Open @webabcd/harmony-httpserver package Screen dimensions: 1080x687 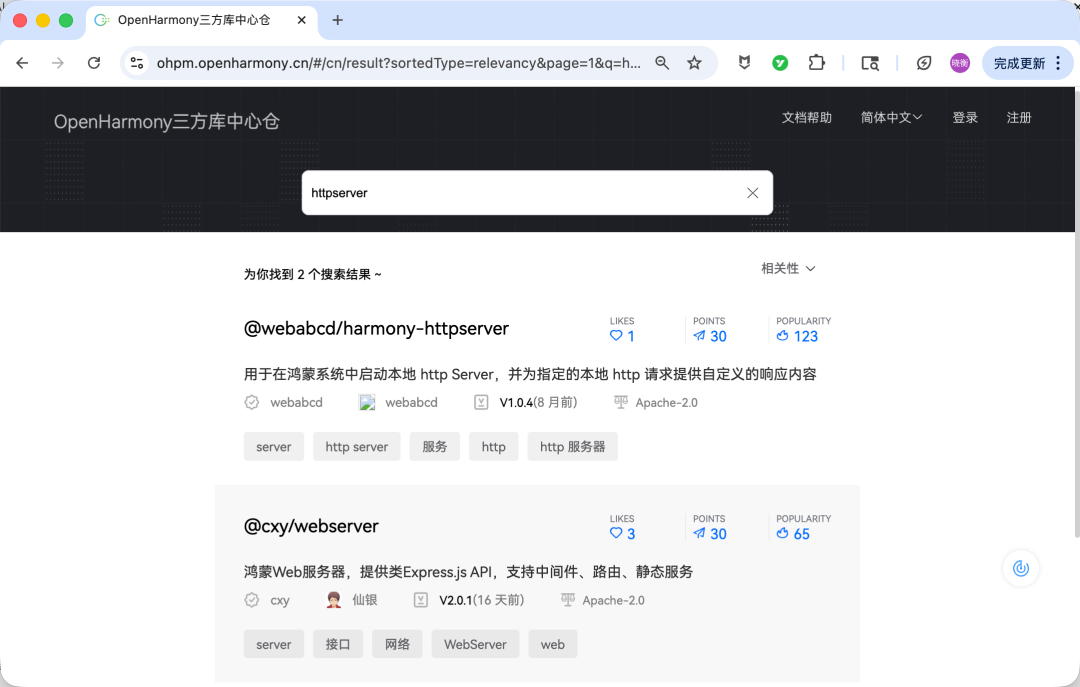(376, 329)
